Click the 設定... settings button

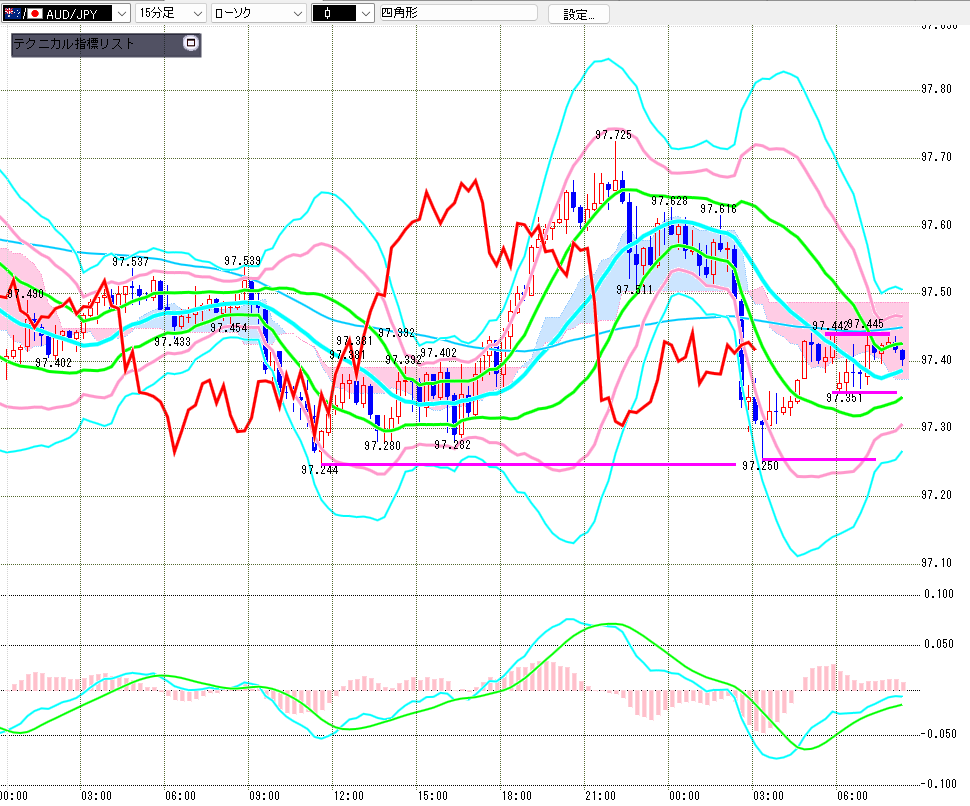[578, 14]
